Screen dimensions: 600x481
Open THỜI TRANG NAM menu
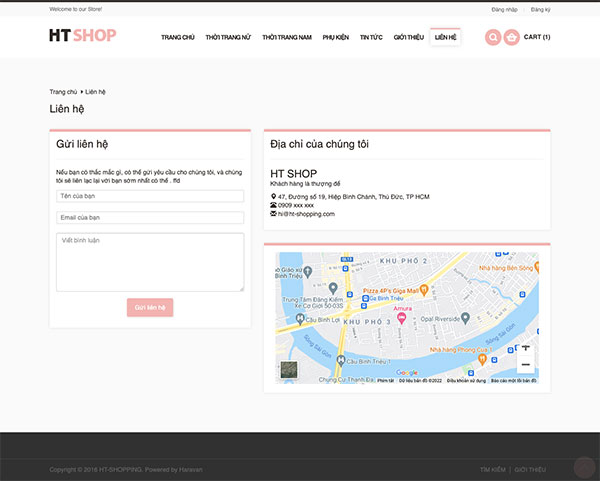[x=287, y=38]
